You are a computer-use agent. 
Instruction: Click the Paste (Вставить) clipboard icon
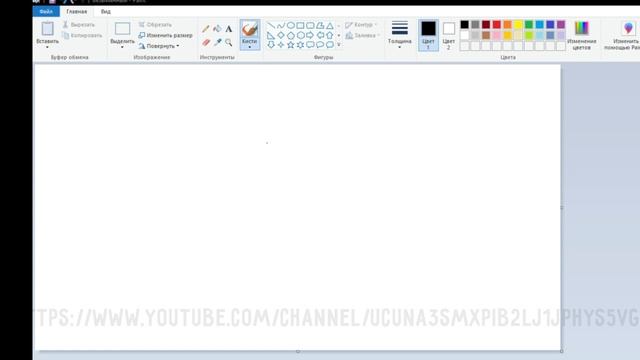point(47,29)
